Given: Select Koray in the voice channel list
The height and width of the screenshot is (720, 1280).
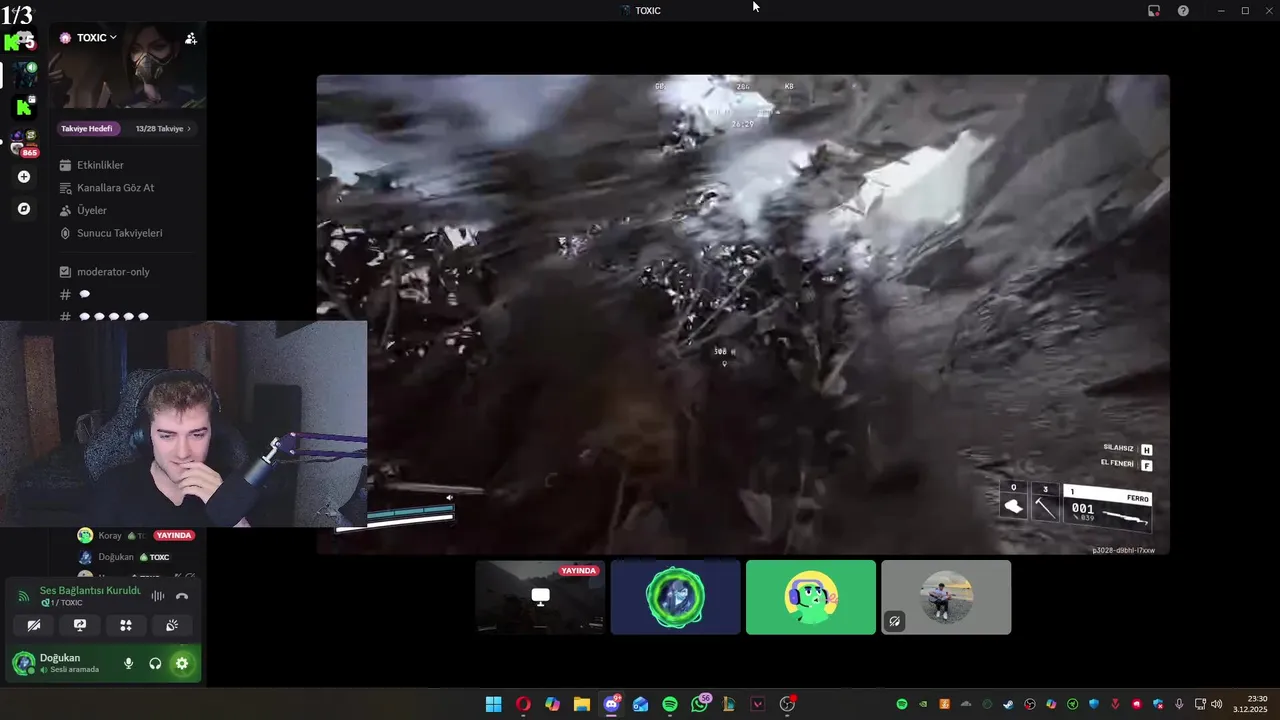Looking at the screenshot, I should point(110,536).
